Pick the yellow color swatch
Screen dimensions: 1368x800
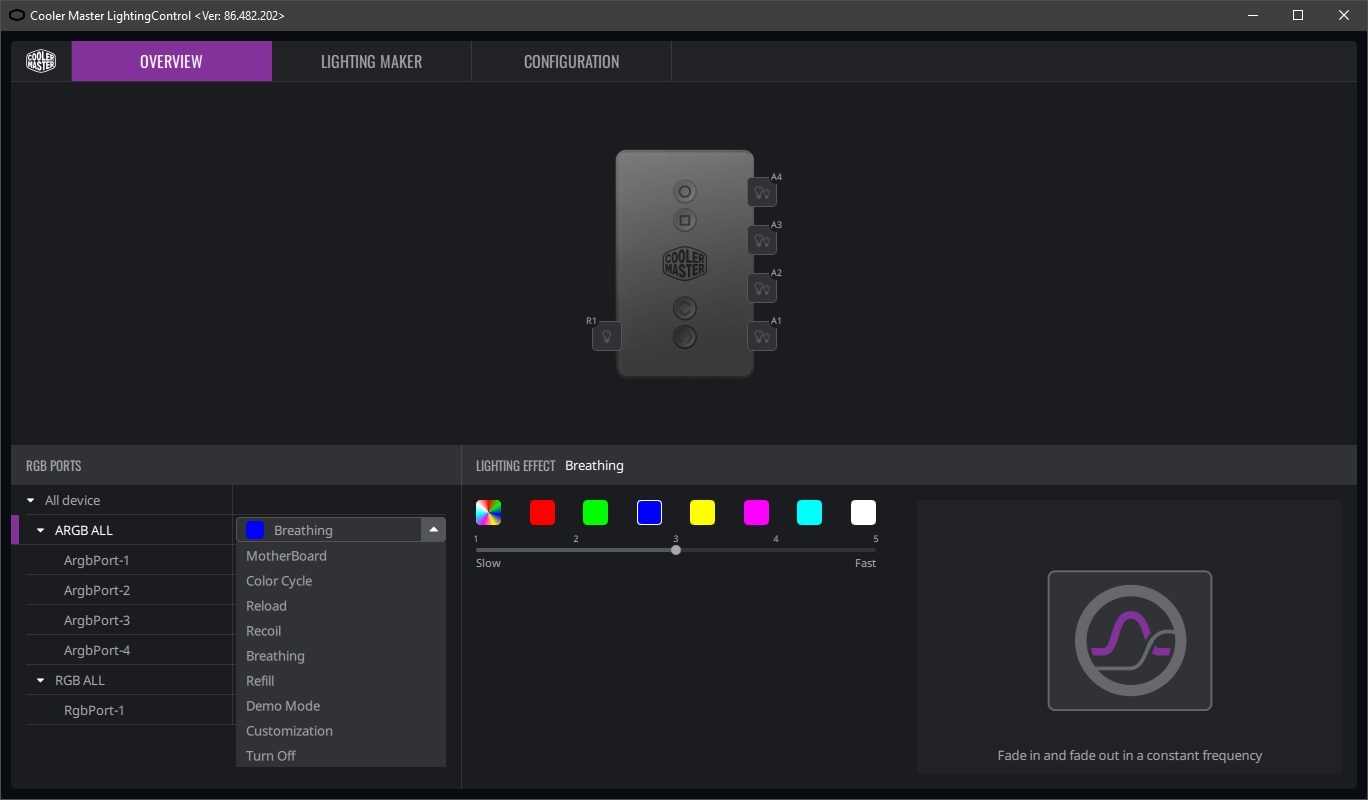coord(702,513)
